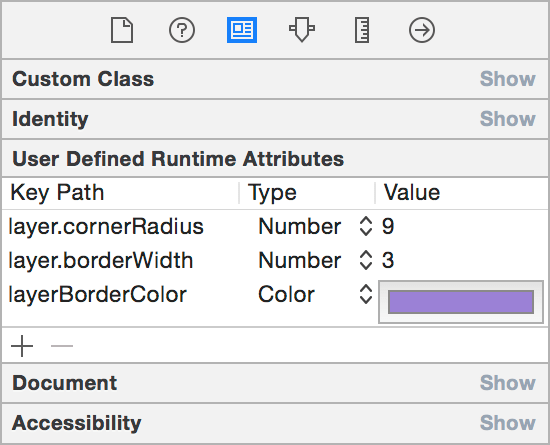Click the Identity section title
Image resolution: width=550 pixels, height=445 pixels.
click(x=50, y=119)
